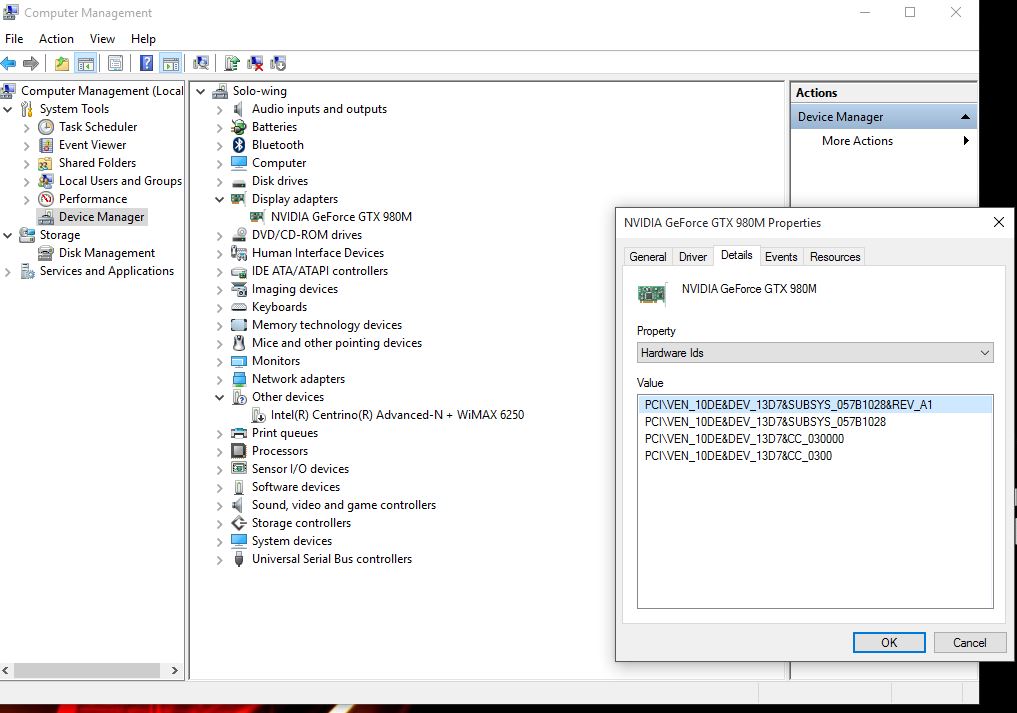1017x713 pixels.
Task: Click Scan for hardware changes icon
Action: point(201,63)
